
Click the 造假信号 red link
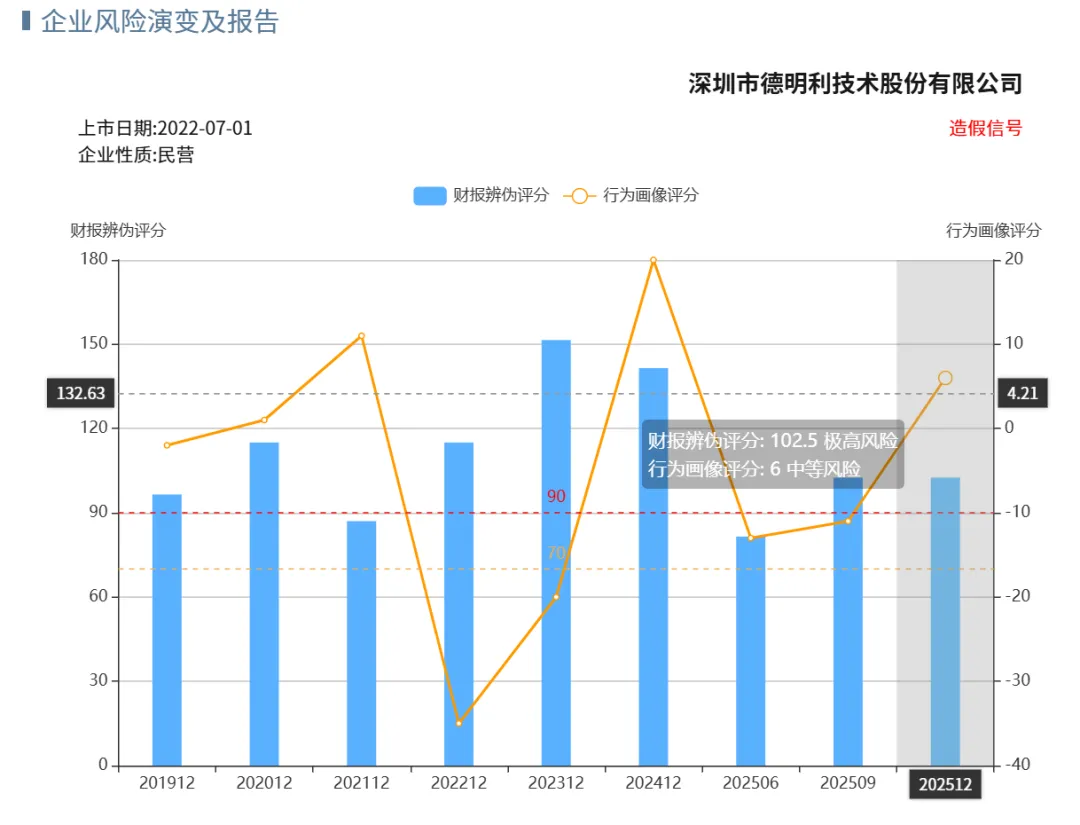pyautogui.click(x=985, y=128)
